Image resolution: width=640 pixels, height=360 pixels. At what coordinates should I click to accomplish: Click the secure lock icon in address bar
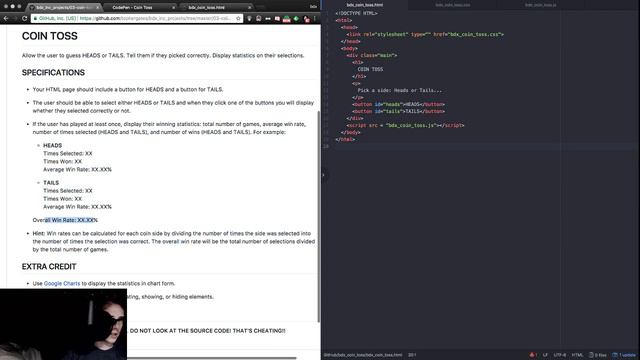[x=36, y=18]
